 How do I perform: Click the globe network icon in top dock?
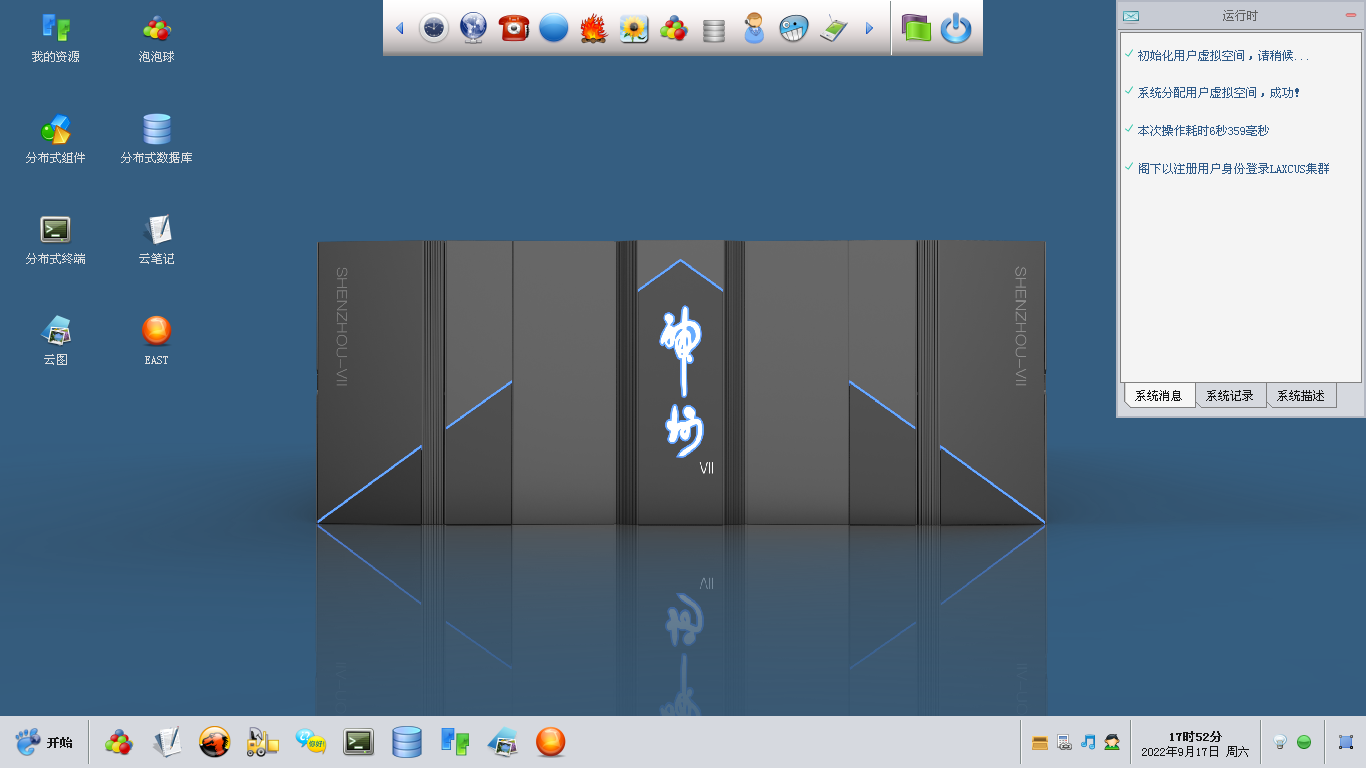tap(474, 28)
